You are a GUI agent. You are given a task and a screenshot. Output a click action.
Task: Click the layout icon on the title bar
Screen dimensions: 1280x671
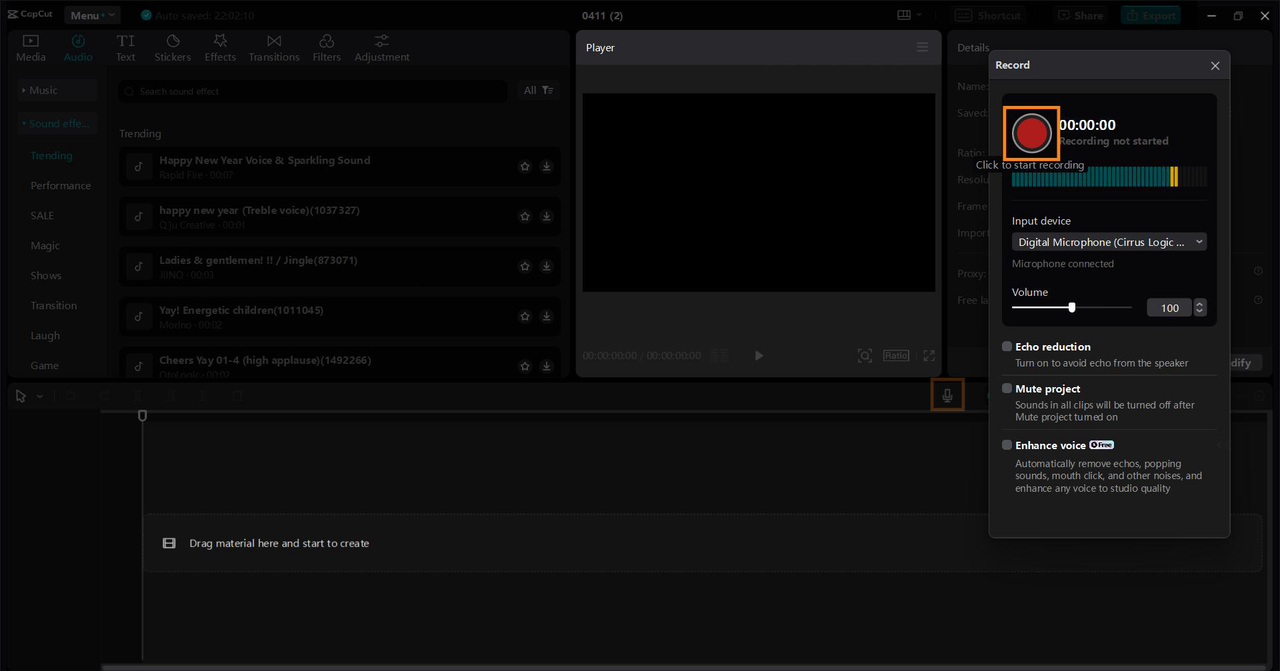(904, 15)
